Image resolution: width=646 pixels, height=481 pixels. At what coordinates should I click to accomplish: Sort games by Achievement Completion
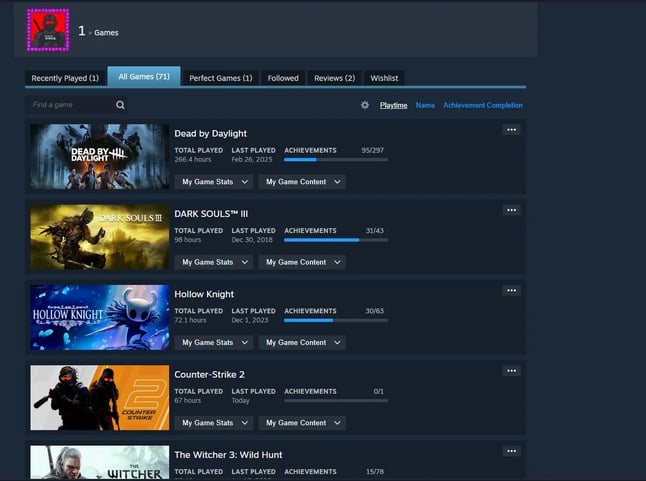[483, 105]
